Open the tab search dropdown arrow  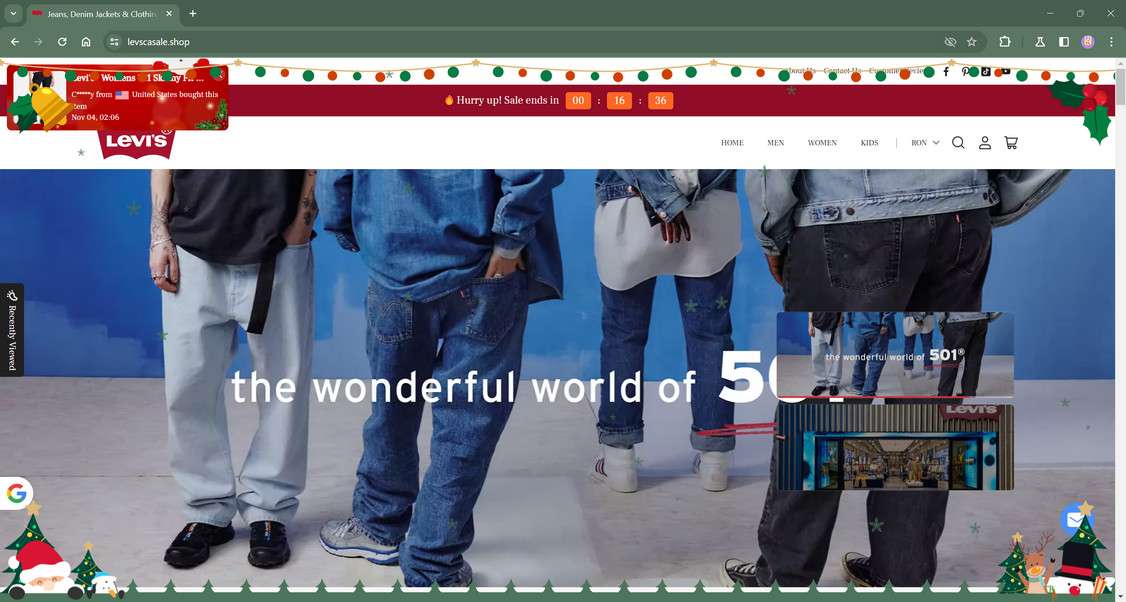13,14
